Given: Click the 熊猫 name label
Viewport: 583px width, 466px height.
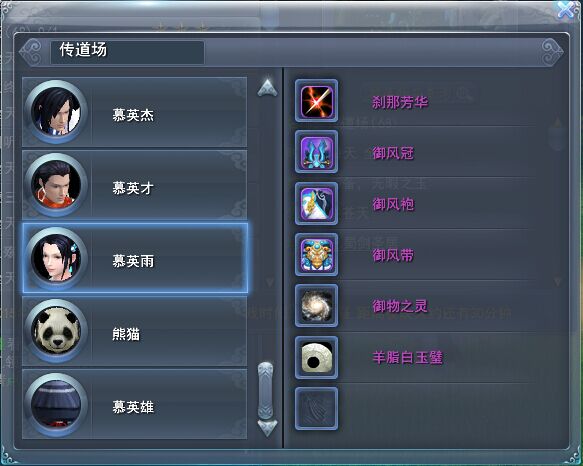Looking at the screenshot, I should (126, 334).
